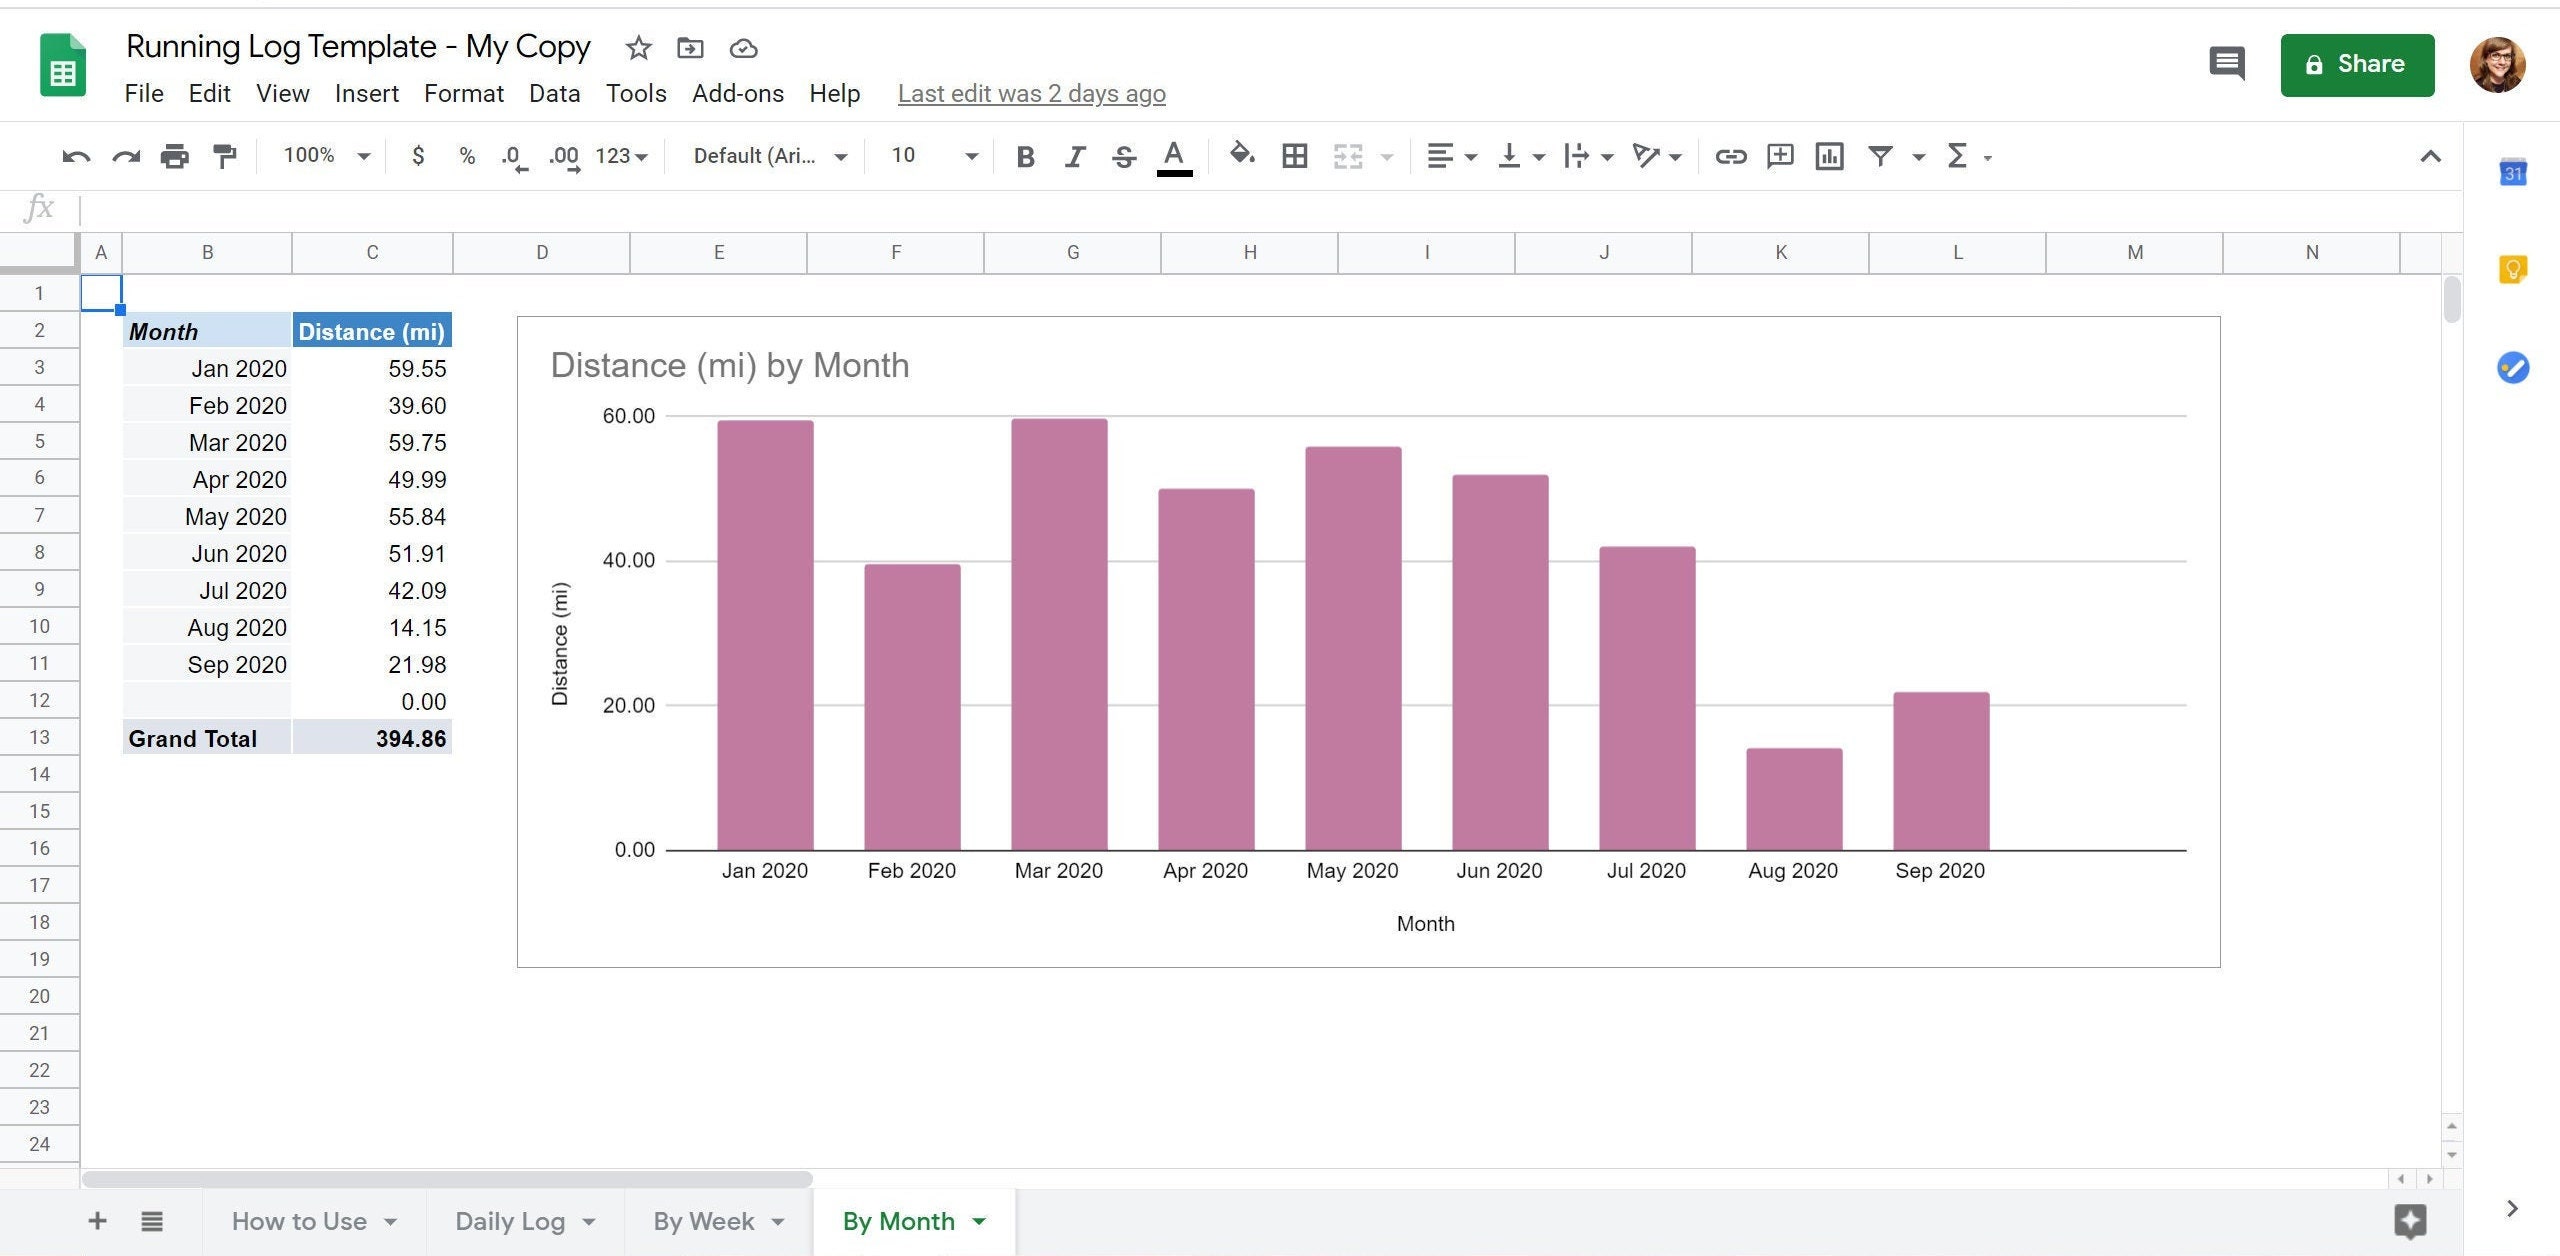The height and width of the screenshot is (1256, 2560).
Task: Toggle bold formatting
Action: point(1024,156)
